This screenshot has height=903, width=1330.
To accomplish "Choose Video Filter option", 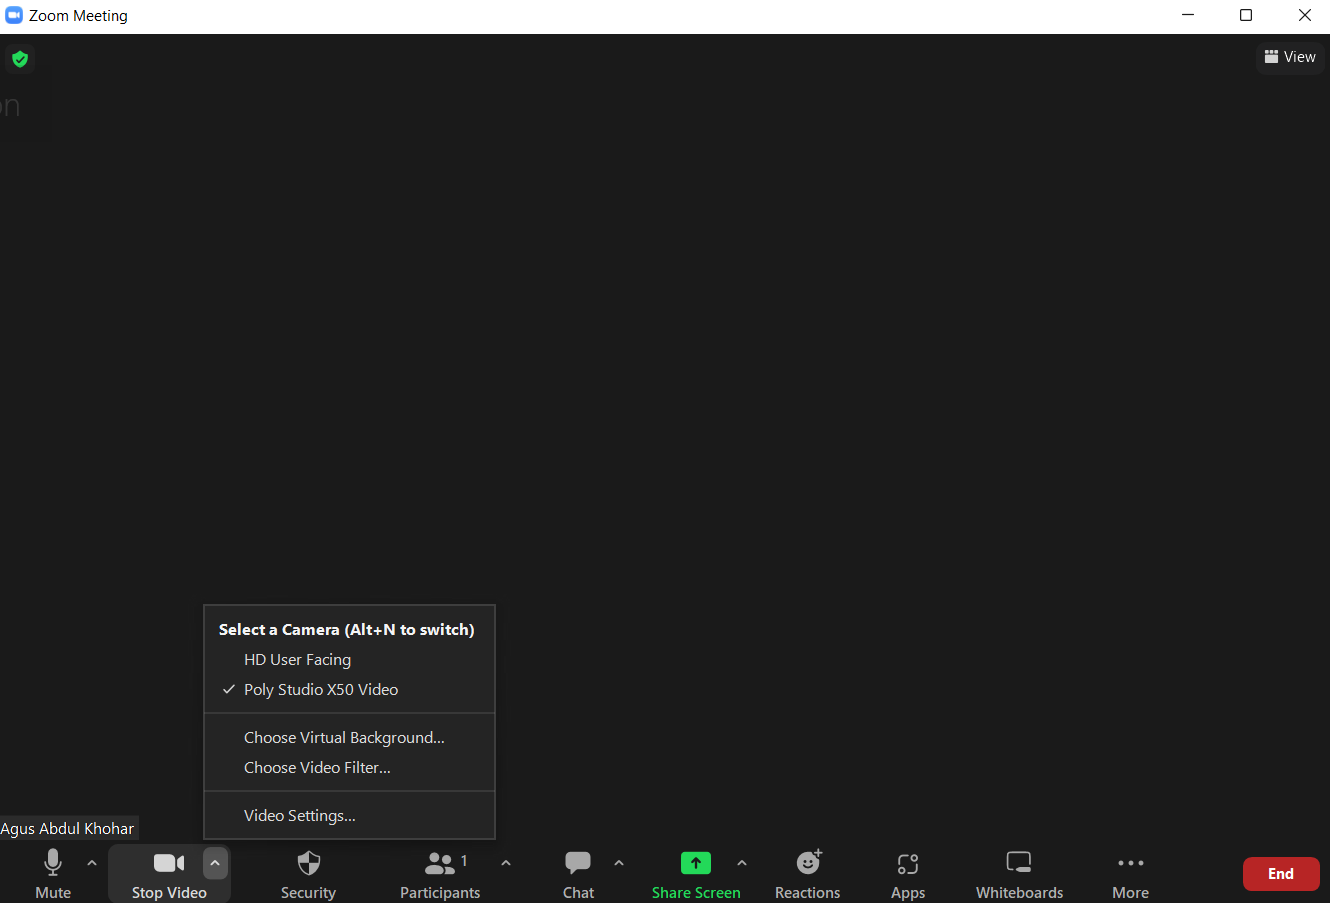I will point(349,768).
